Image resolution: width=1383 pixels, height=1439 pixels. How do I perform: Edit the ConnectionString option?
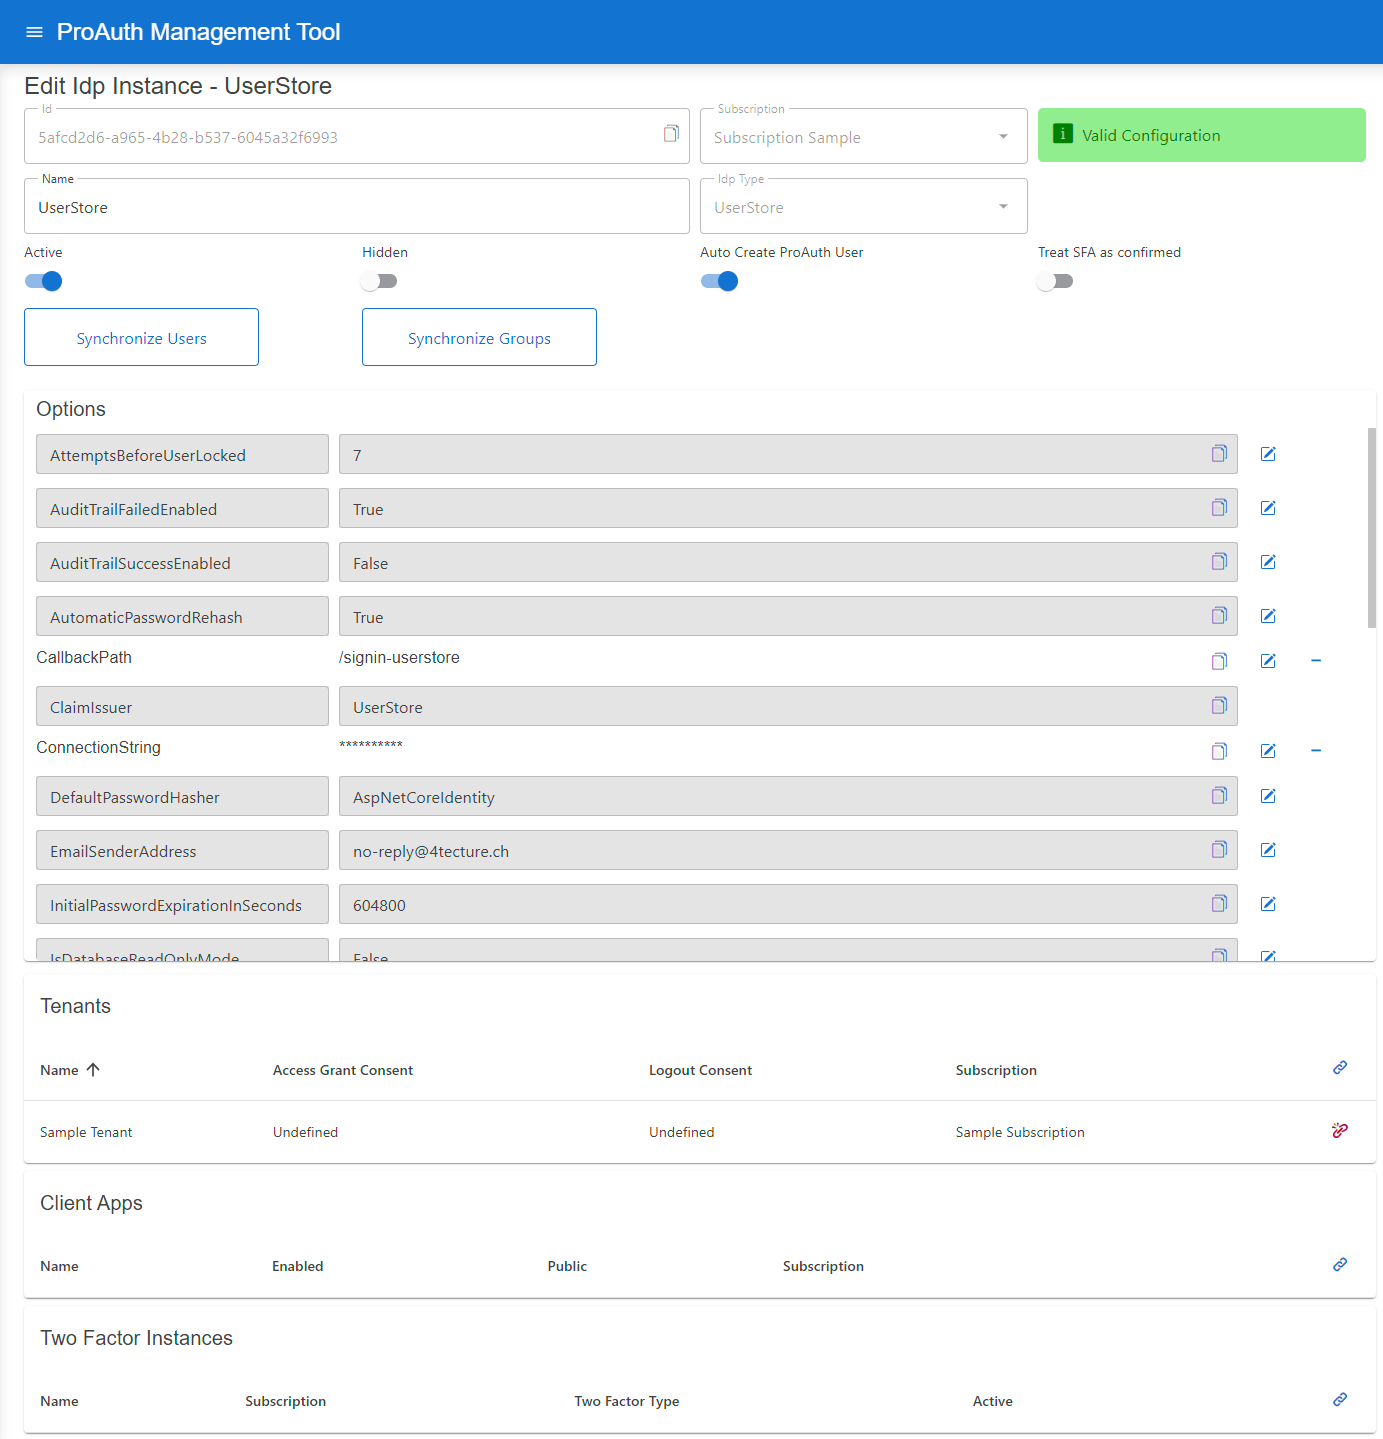point(1268,751)
